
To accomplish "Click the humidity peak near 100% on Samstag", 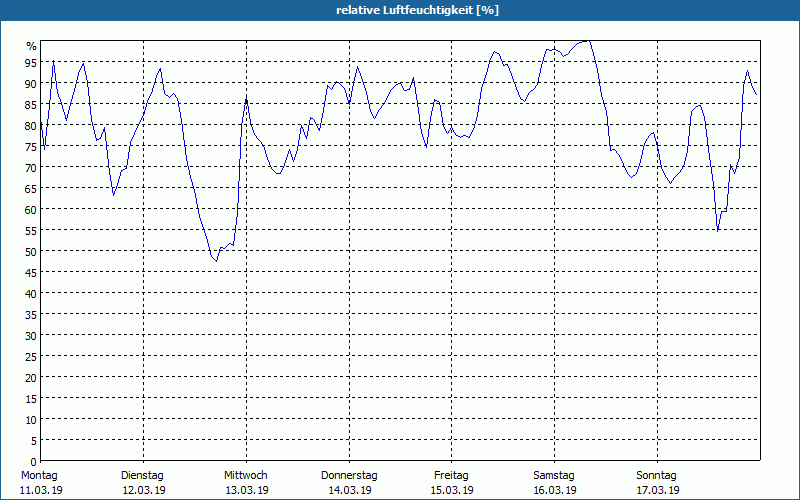I will tap(587, 41).
